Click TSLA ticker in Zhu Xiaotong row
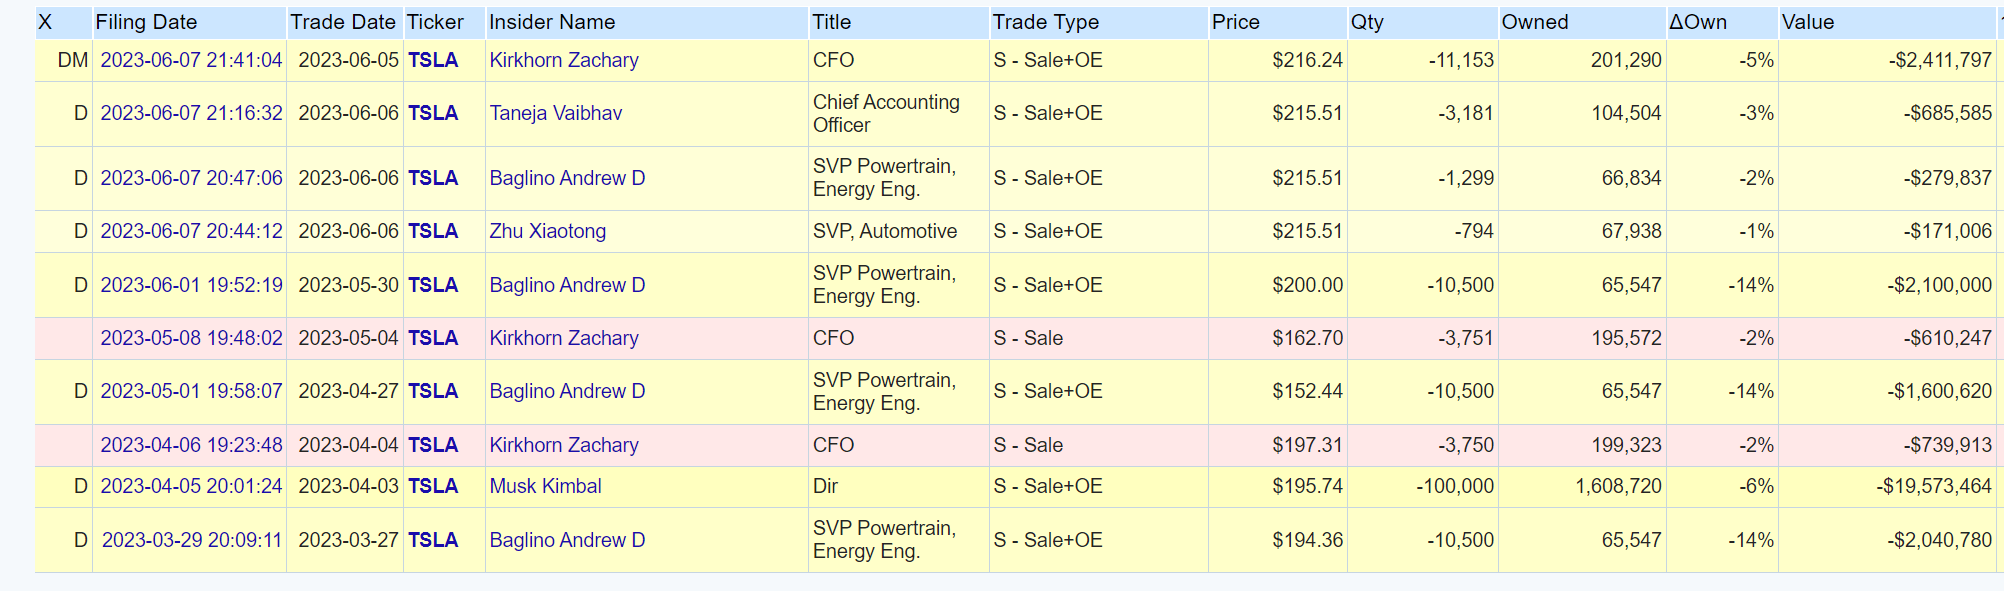The image size is (2004, 591). [433, 231]
